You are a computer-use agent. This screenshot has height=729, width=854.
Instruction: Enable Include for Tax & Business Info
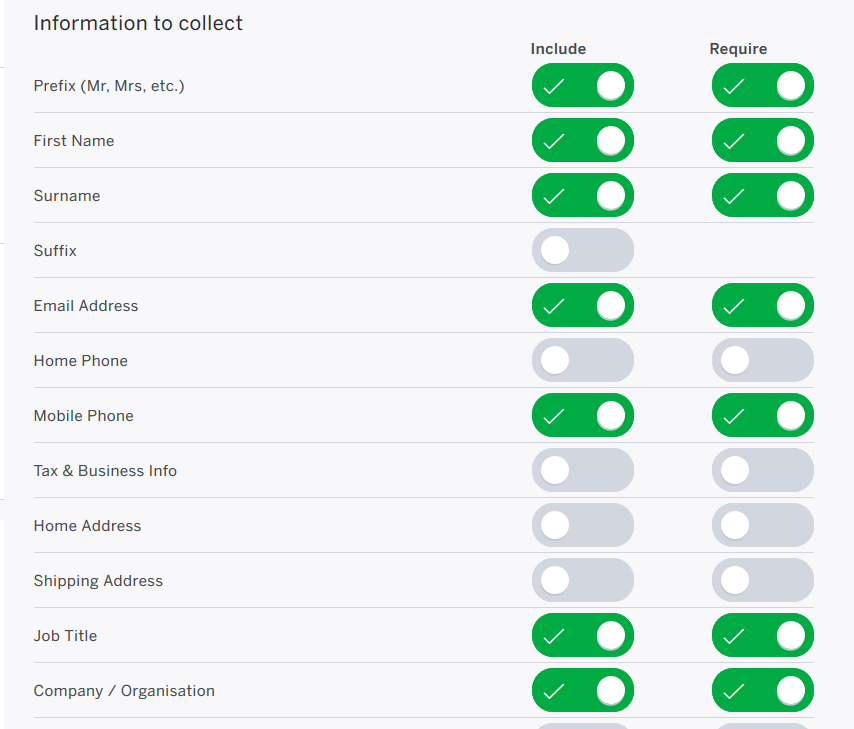(x=582, y=470)
